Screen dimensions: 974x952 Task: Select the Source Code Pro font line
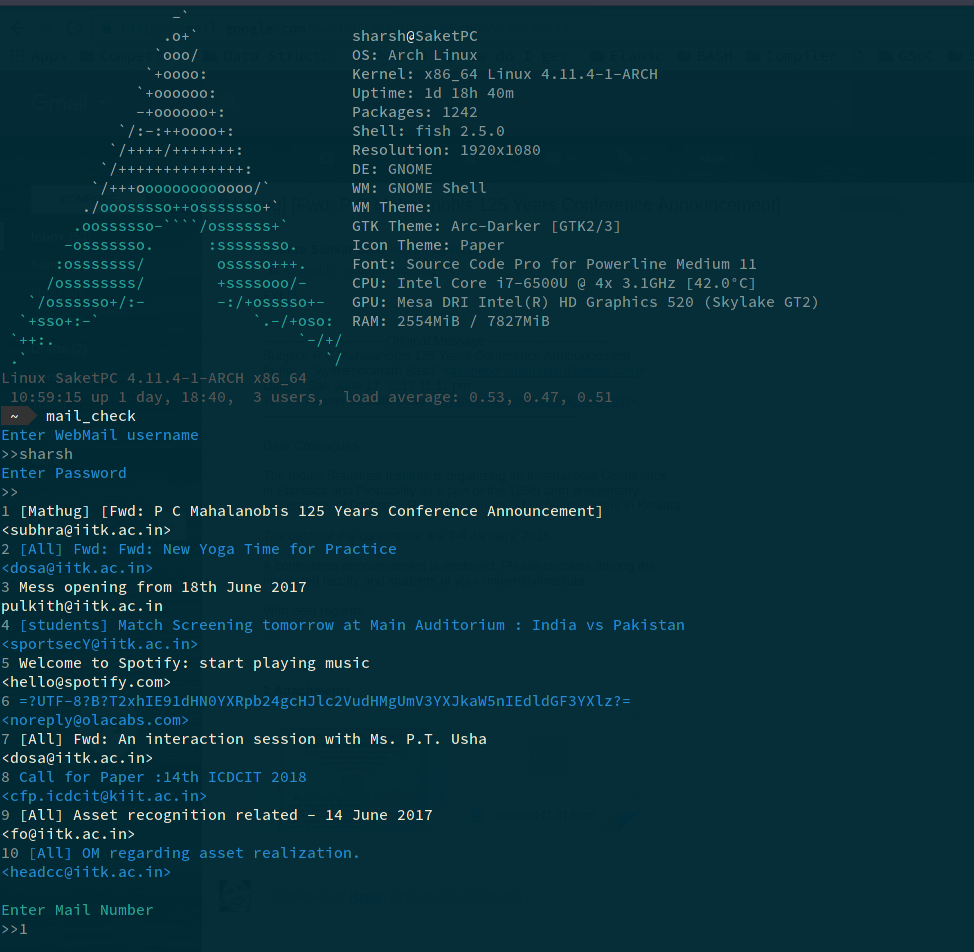[x=554, y=264]
